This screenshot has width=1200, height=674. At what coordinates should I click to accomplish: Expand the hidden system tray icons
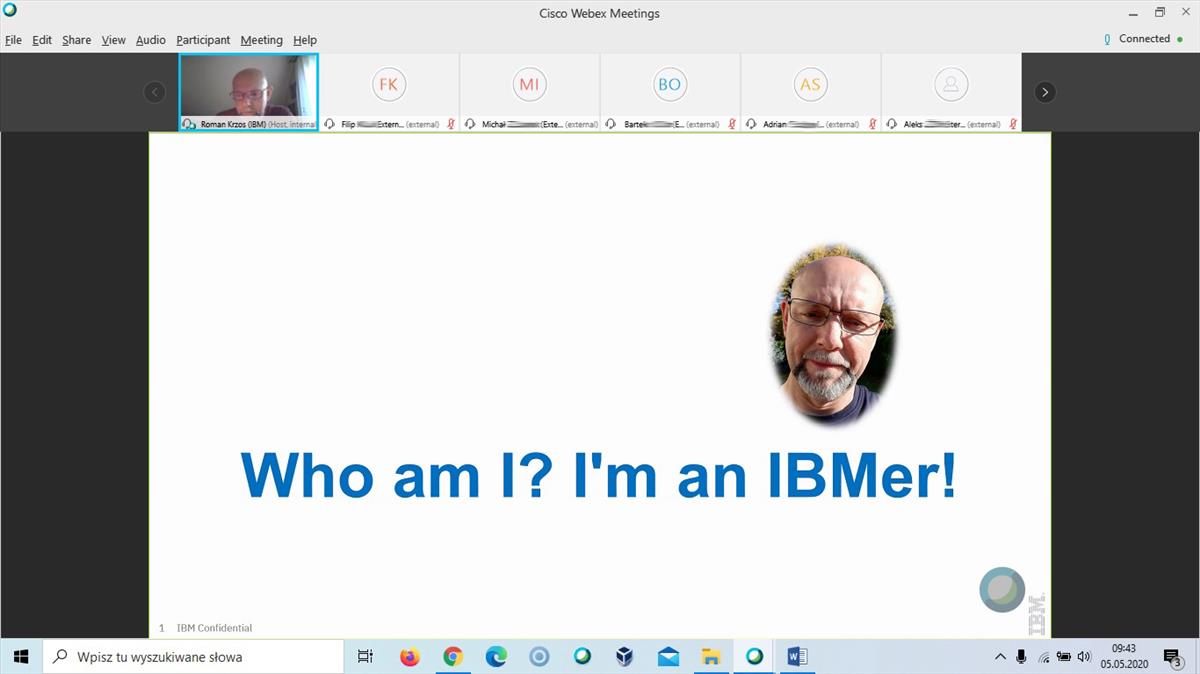coord(1000,656)
